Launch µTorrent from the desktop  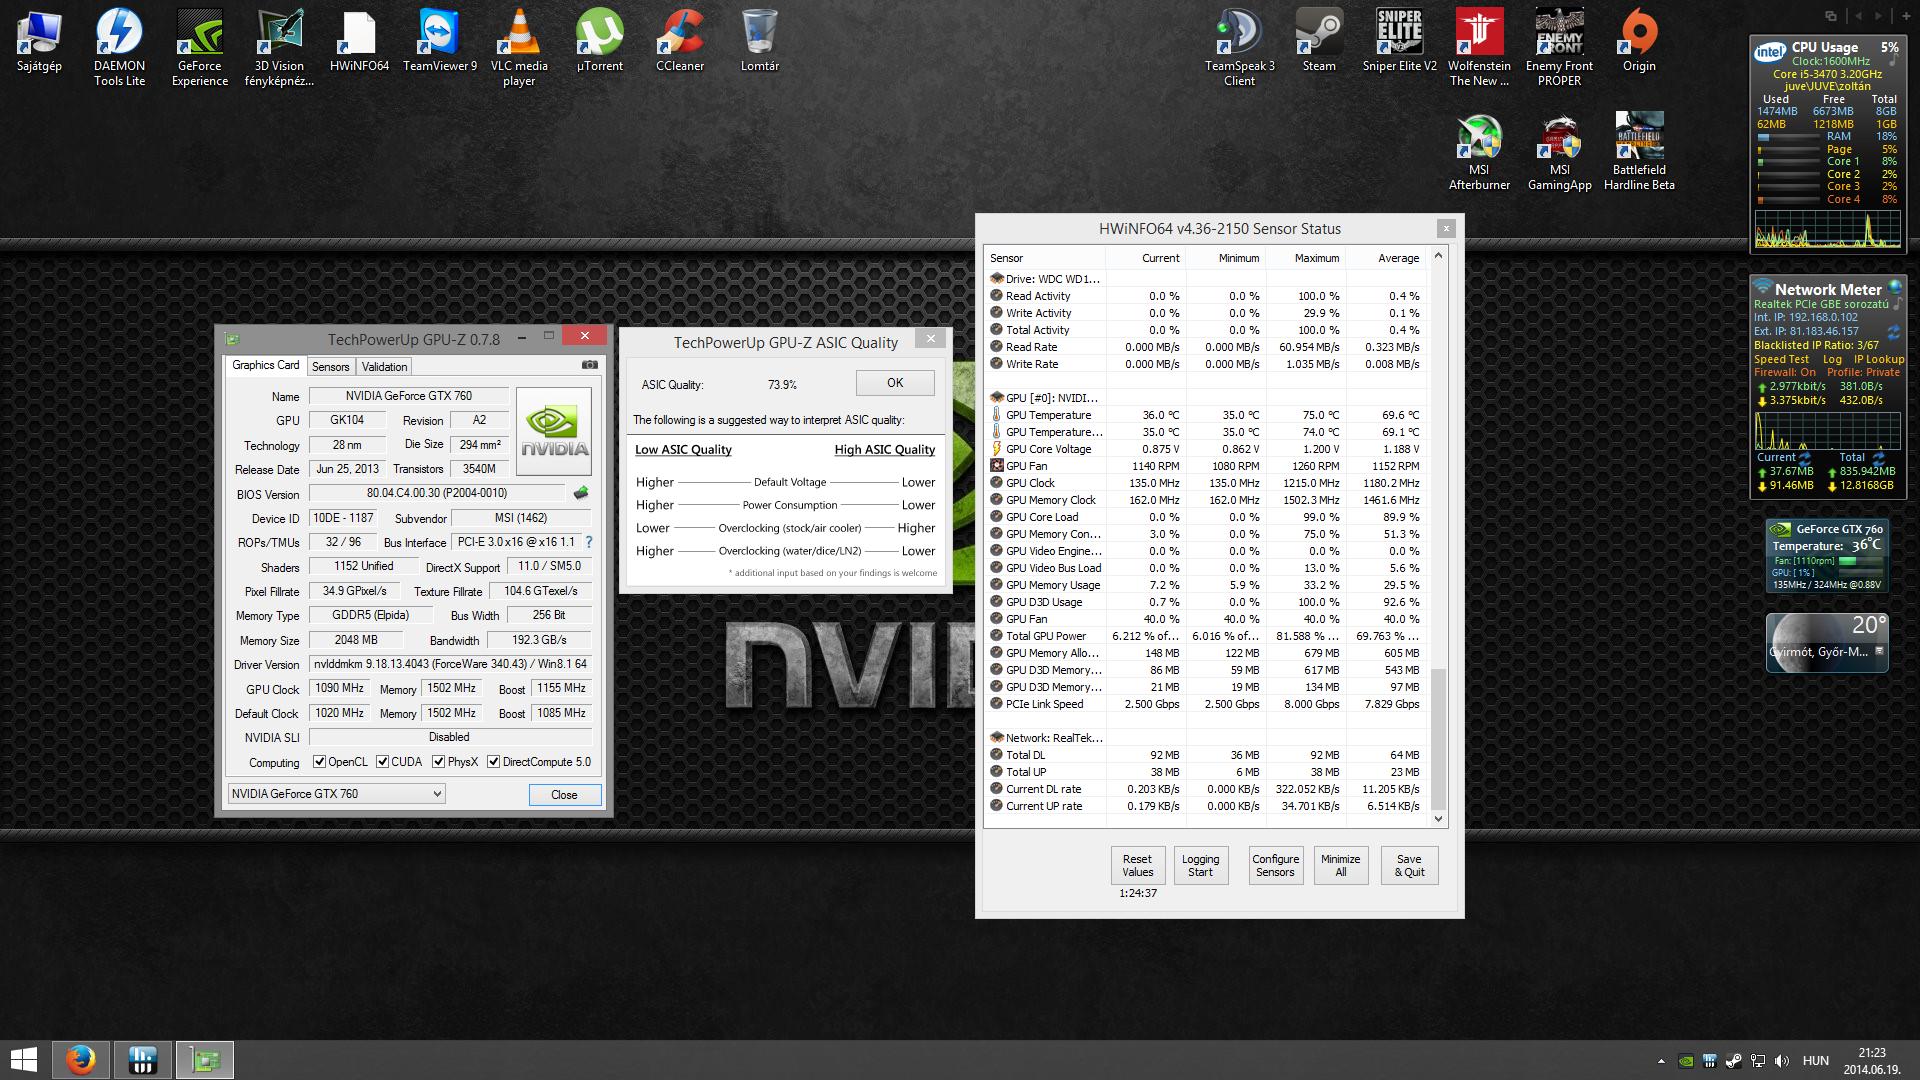(x=599, y=42)
